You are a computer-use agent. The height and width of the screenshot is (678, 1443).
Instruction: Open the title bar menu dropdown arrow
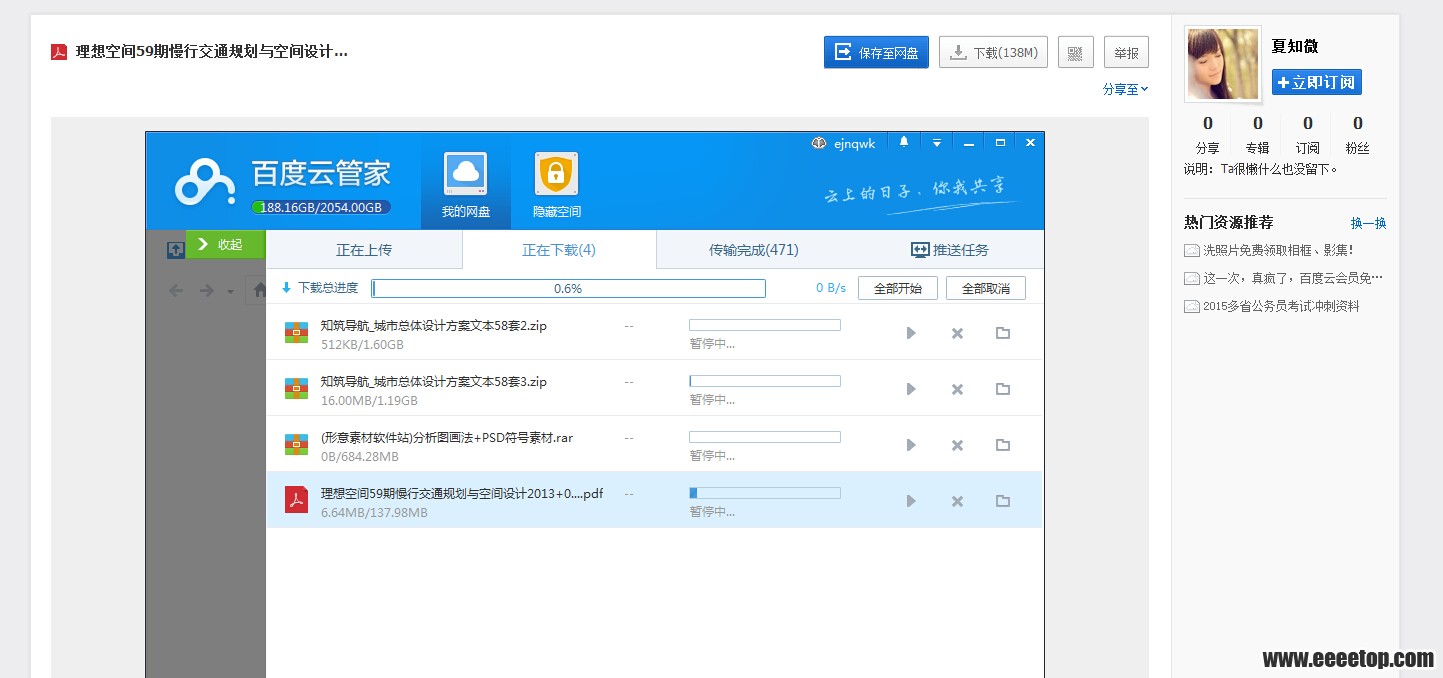[937, 143]
